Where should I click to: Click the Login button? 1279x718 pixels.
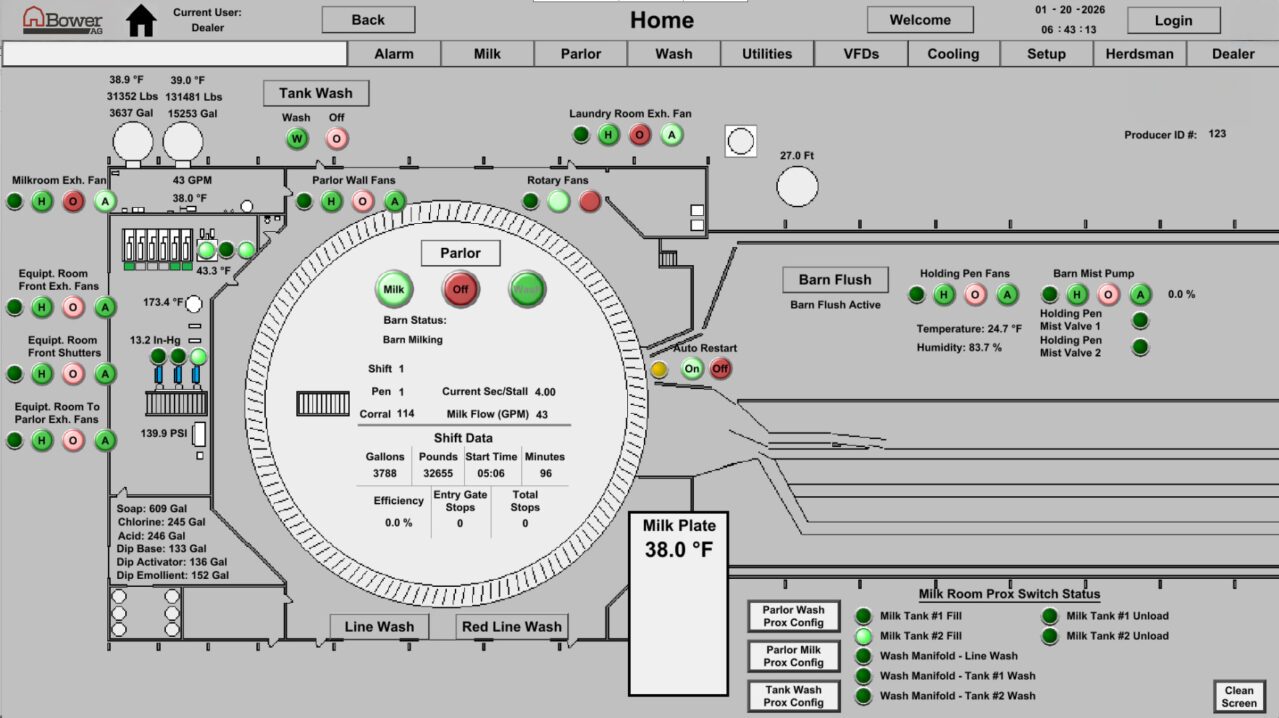(x=1173, y=20)
